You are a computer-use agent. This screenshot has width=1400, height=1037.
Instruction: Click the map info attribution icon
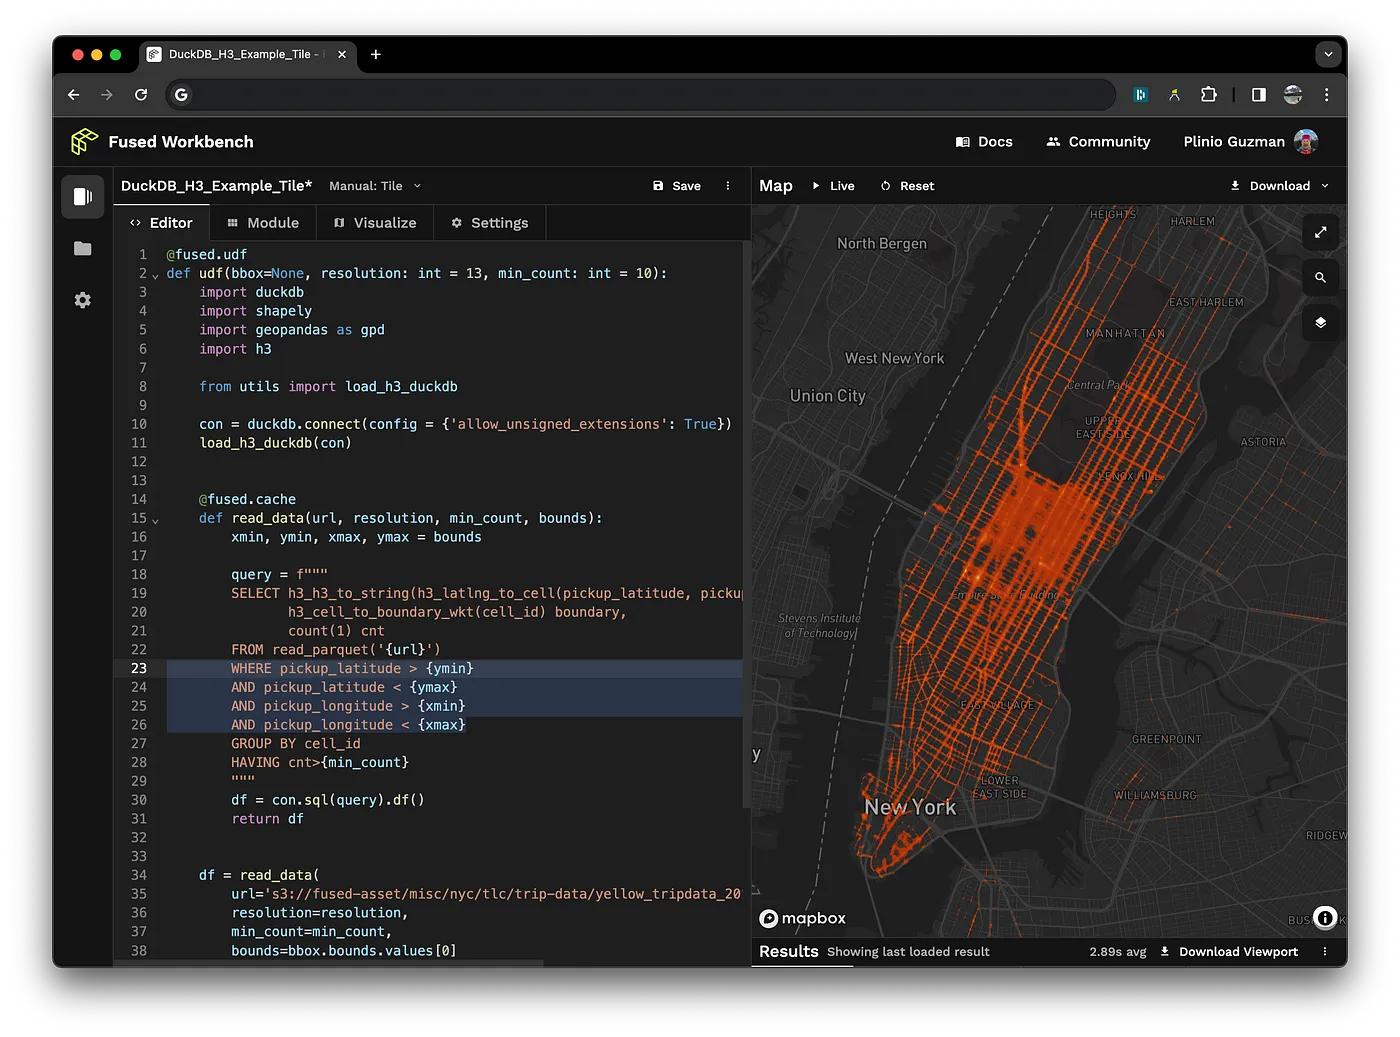1325,918
